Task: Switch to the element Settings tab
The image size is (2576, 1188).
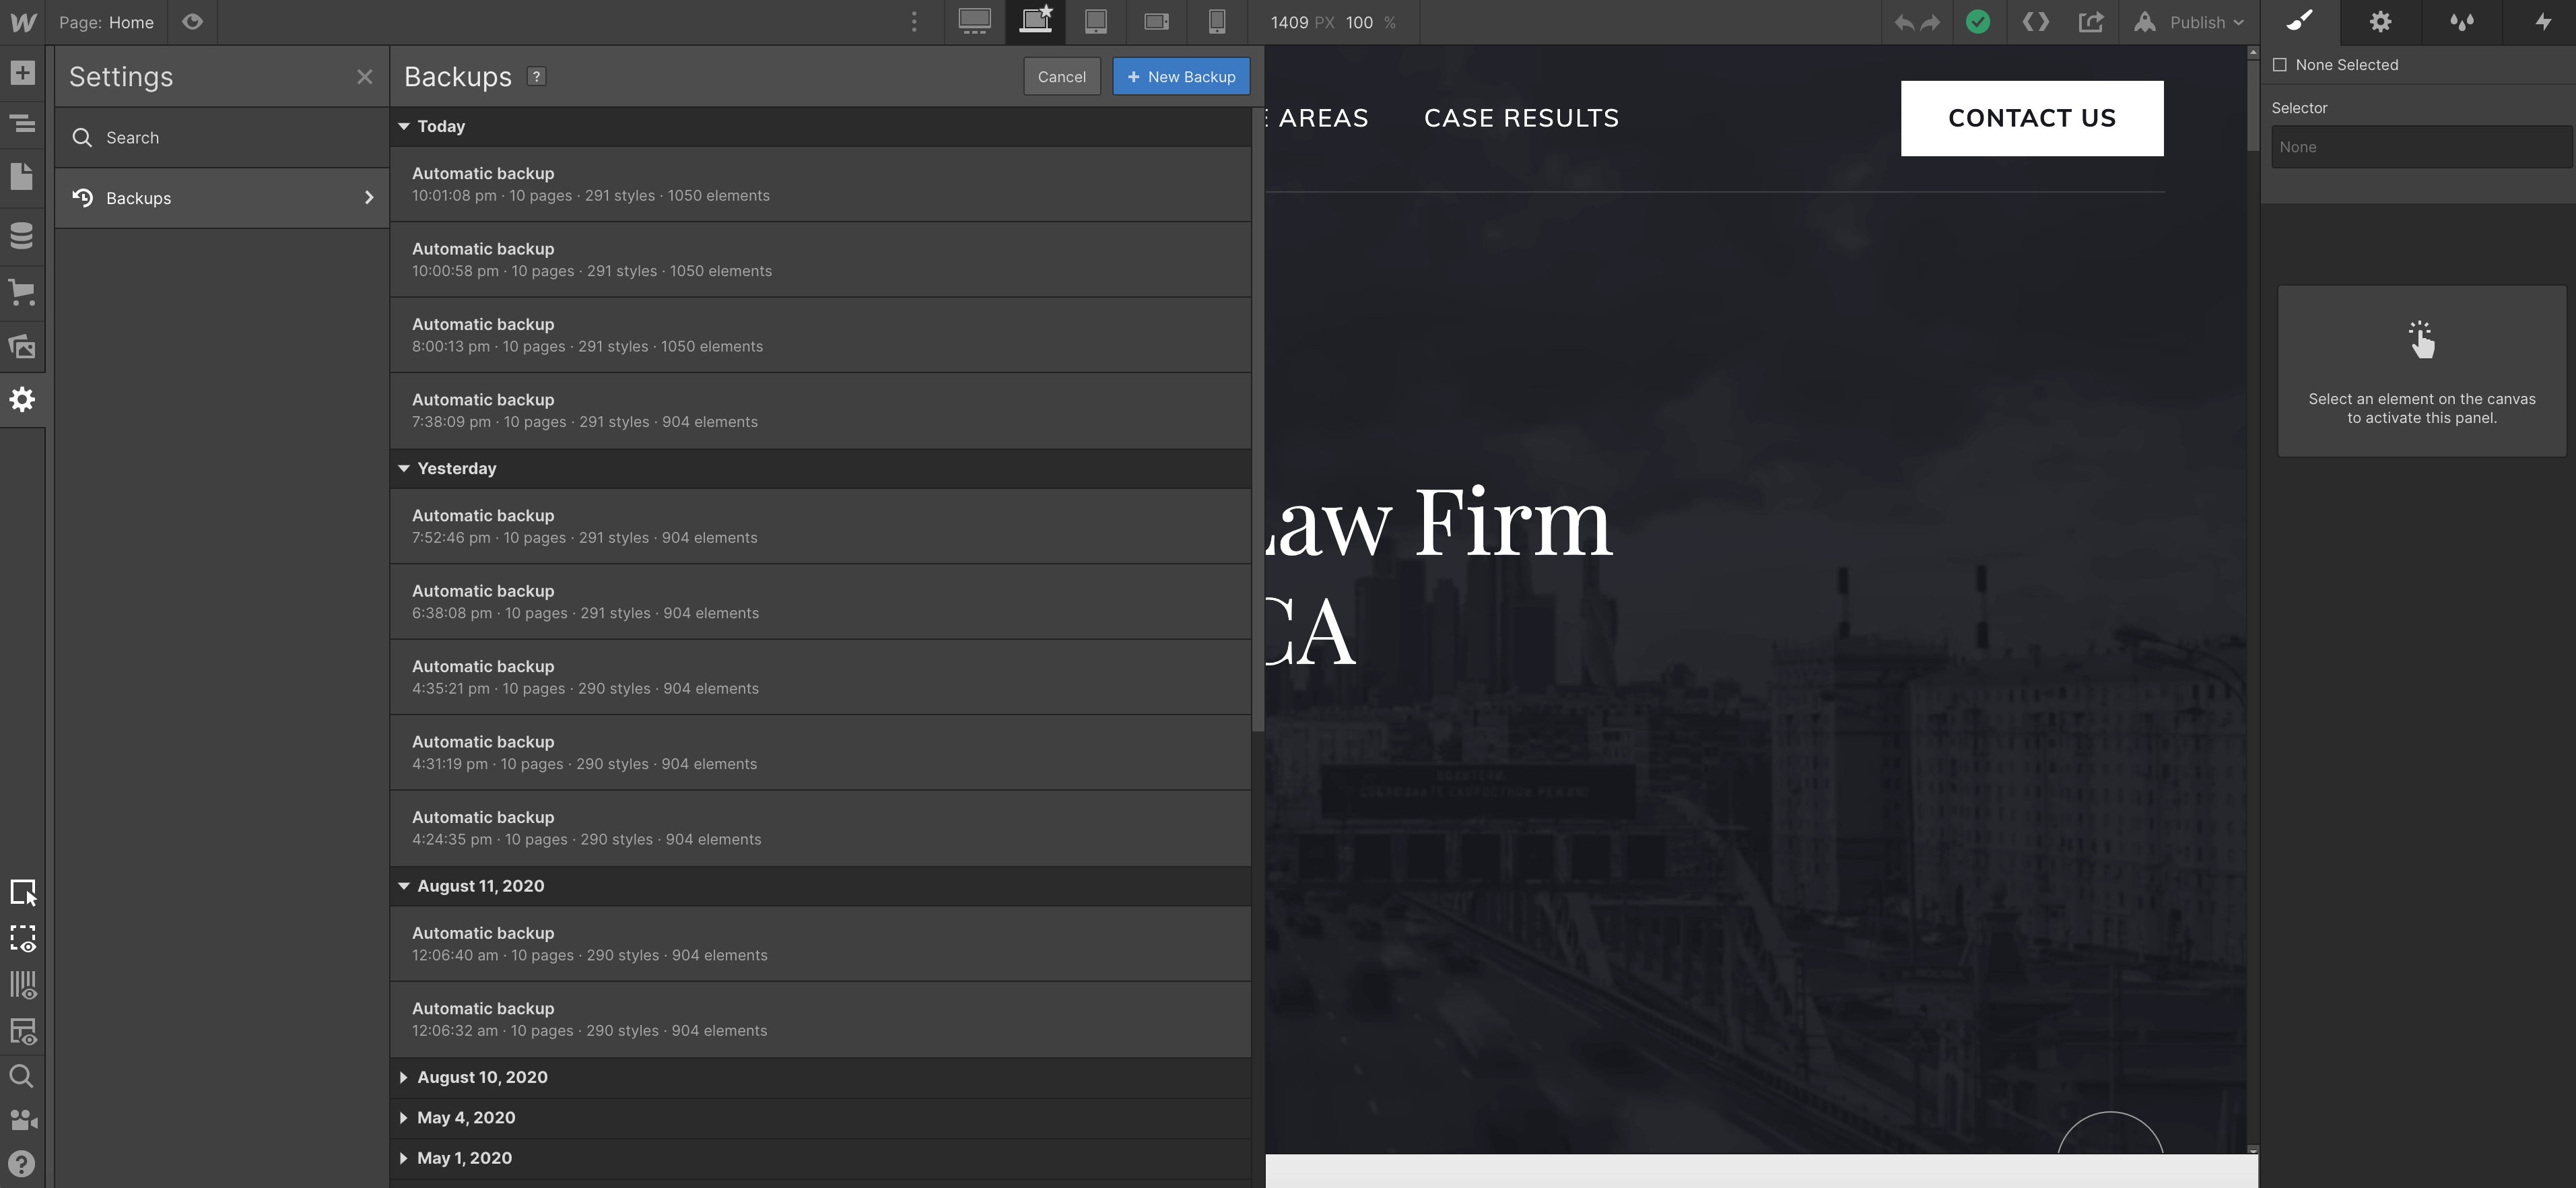Action: (2381, 22)
